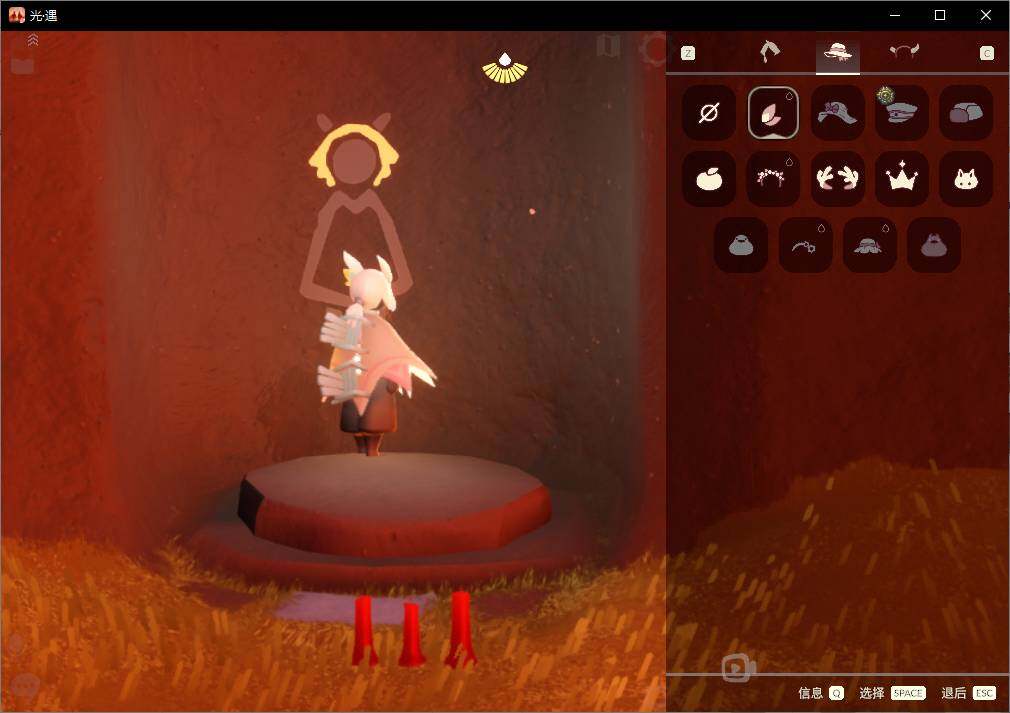Click the C next-category key button

tap(987, 53)
